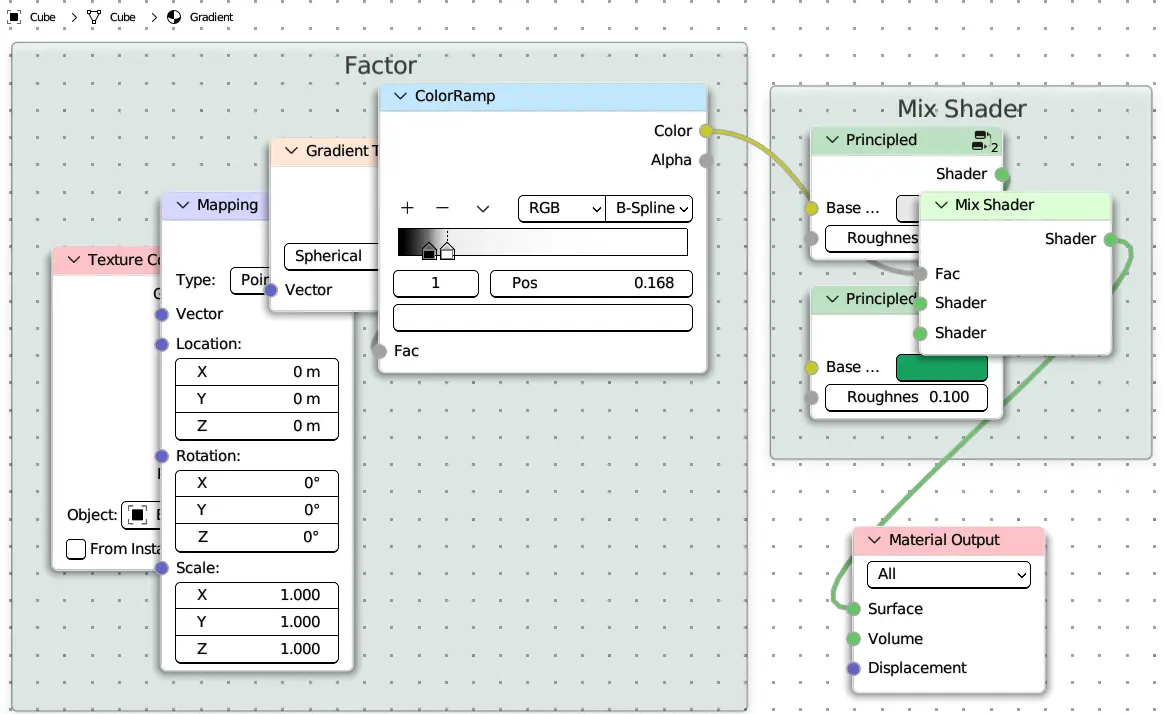The width and height of the screenshot is (1165, 714).
Task: Click the active color stop index field
Action: pos(435,283)
